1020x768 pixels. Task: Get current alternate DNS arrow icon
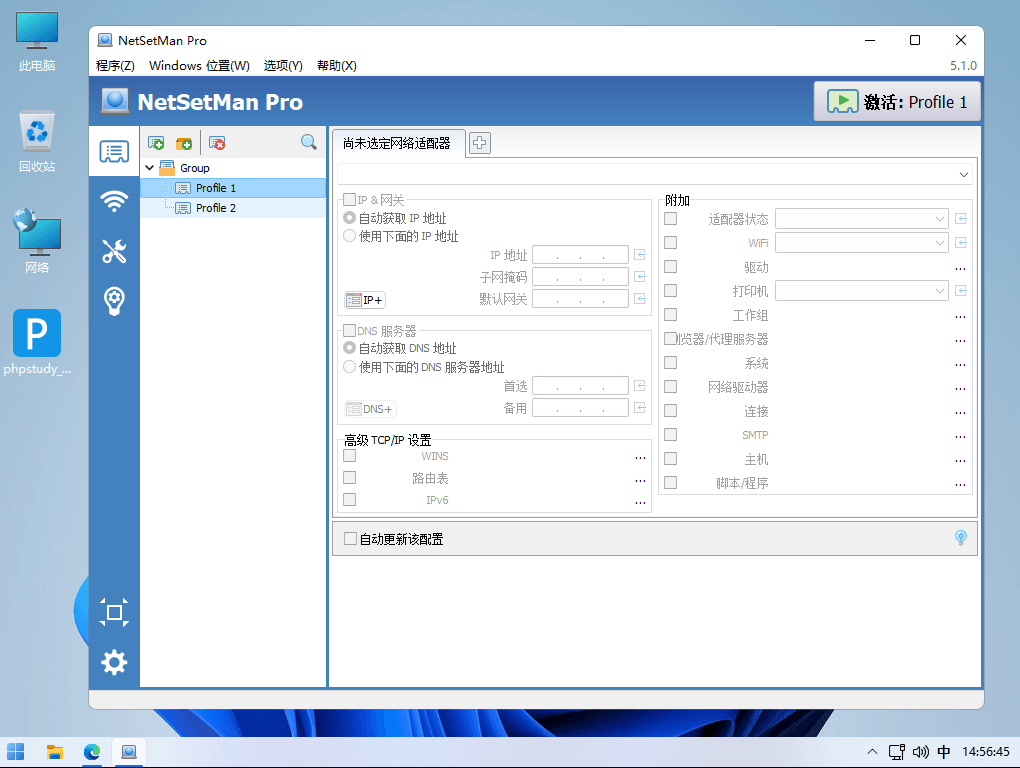(640, 408)
